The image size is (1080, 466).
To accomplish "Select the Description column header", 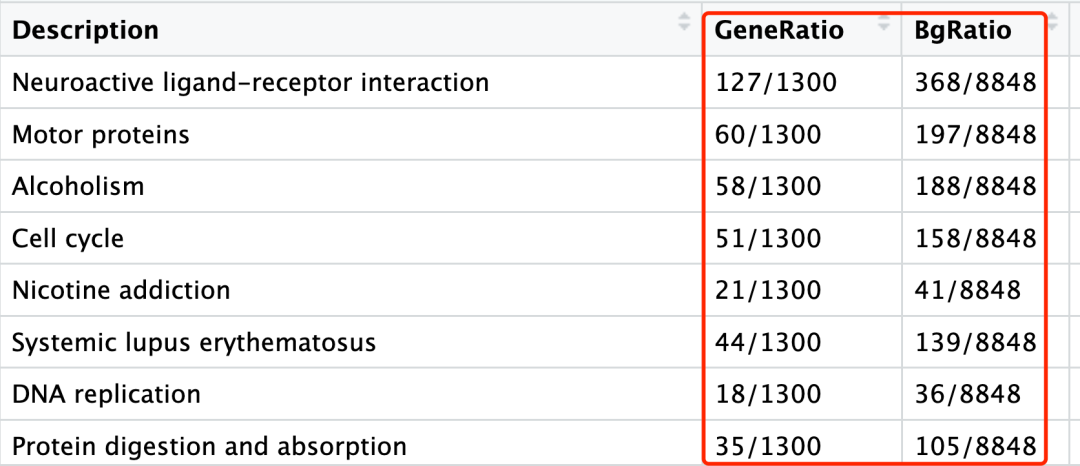I will tap(85, 31).
